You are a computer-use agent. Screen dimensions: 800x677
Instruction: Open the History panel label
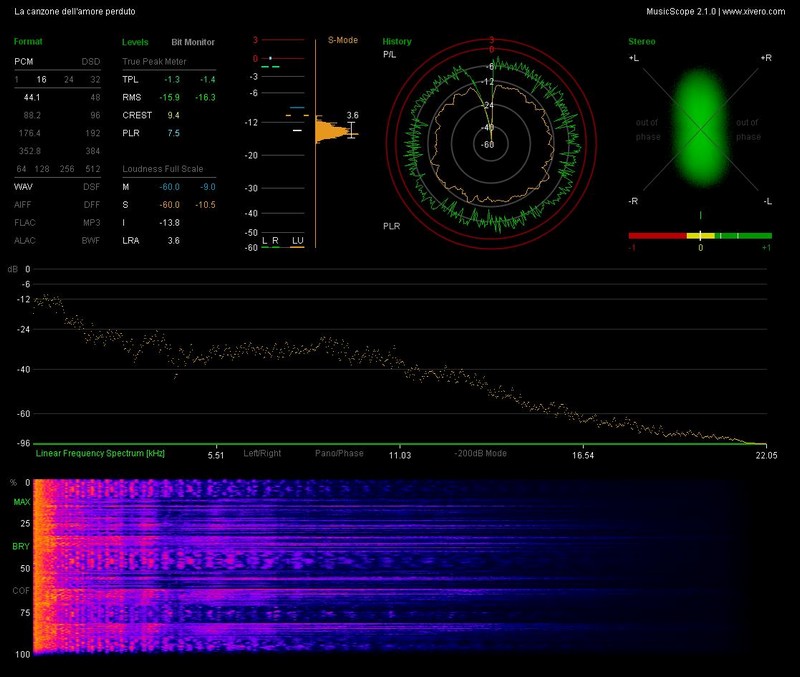coord(397,42)
